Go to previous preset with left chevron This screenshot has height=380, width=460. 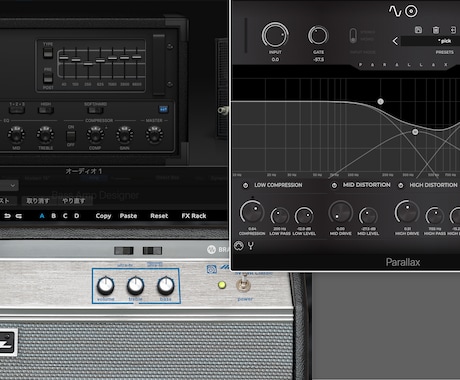395,41
